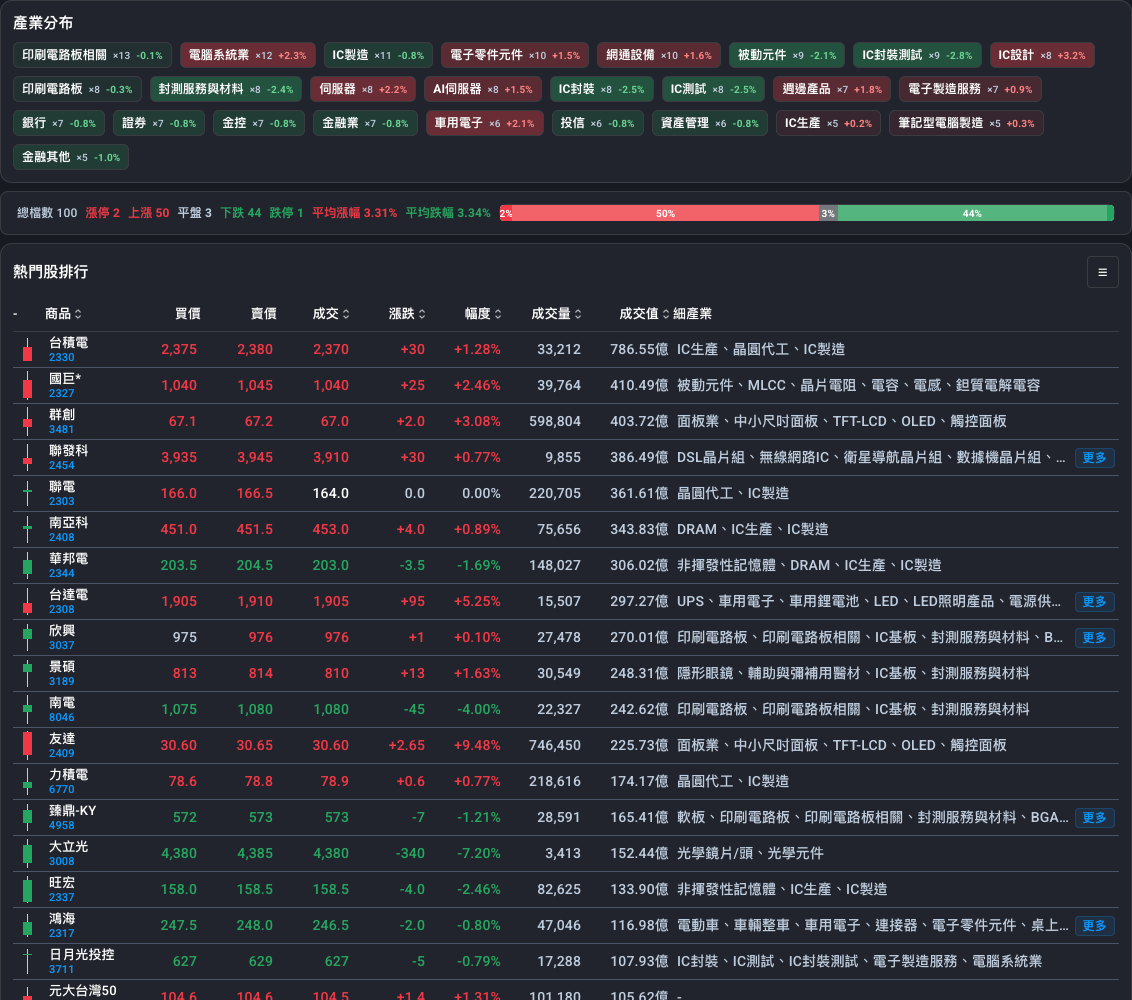This screenshot has height=1000, width=1132.
Task: Click the 友達 red candlestick icon
Action: pos(27,745)
